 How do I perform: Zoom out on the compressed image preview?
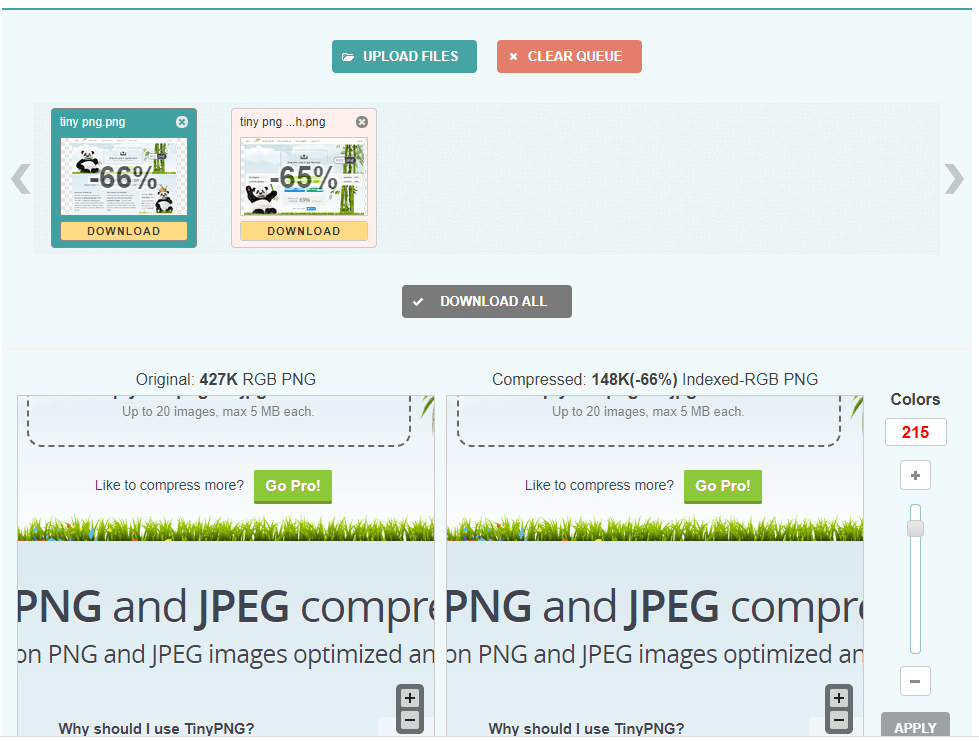coord(839,720)
